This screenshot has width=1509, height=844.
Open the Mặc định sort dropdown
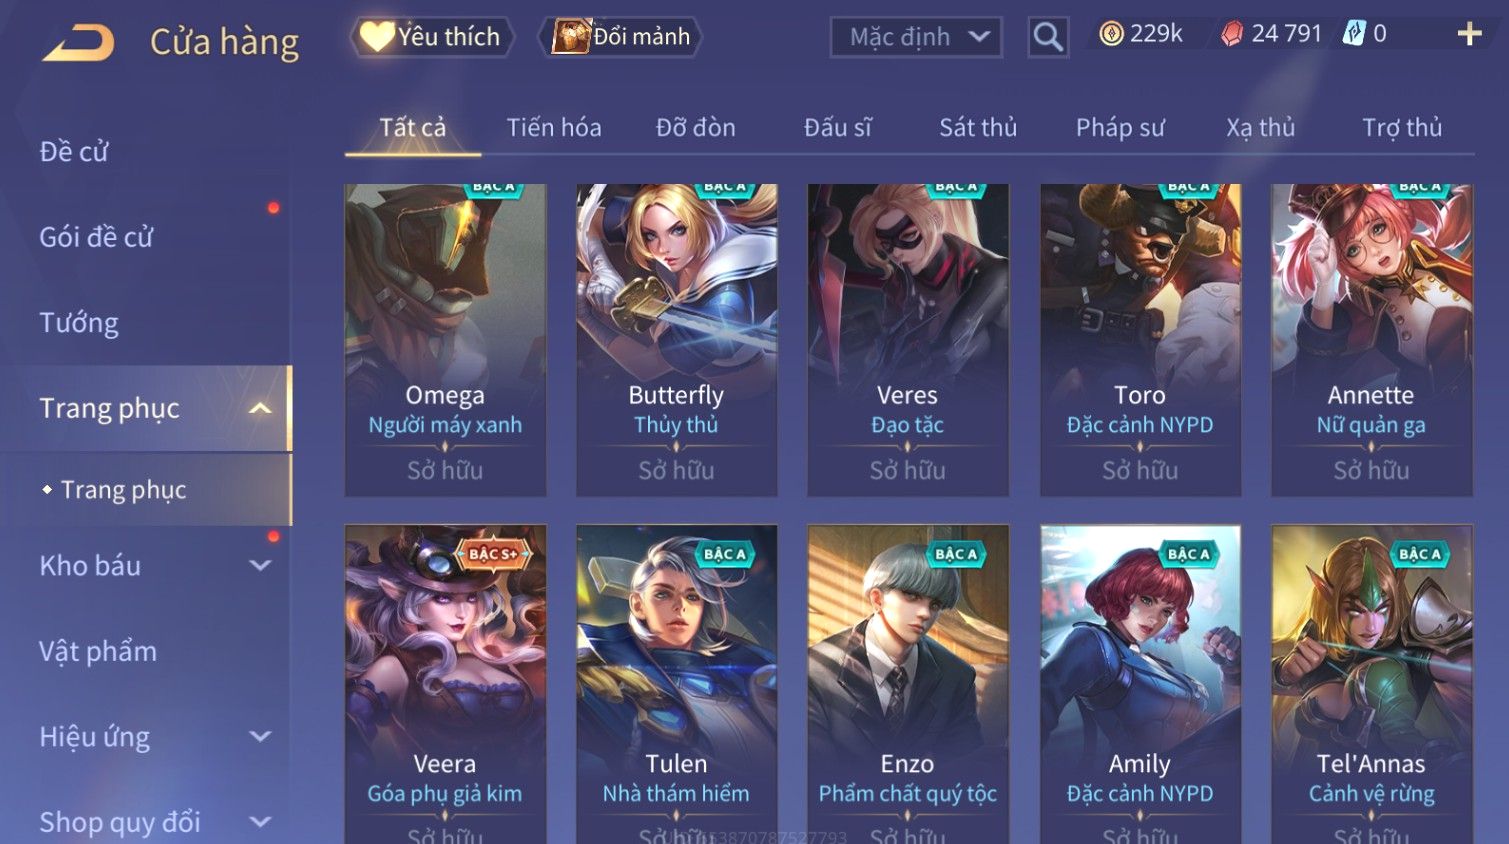click(916, 37)
